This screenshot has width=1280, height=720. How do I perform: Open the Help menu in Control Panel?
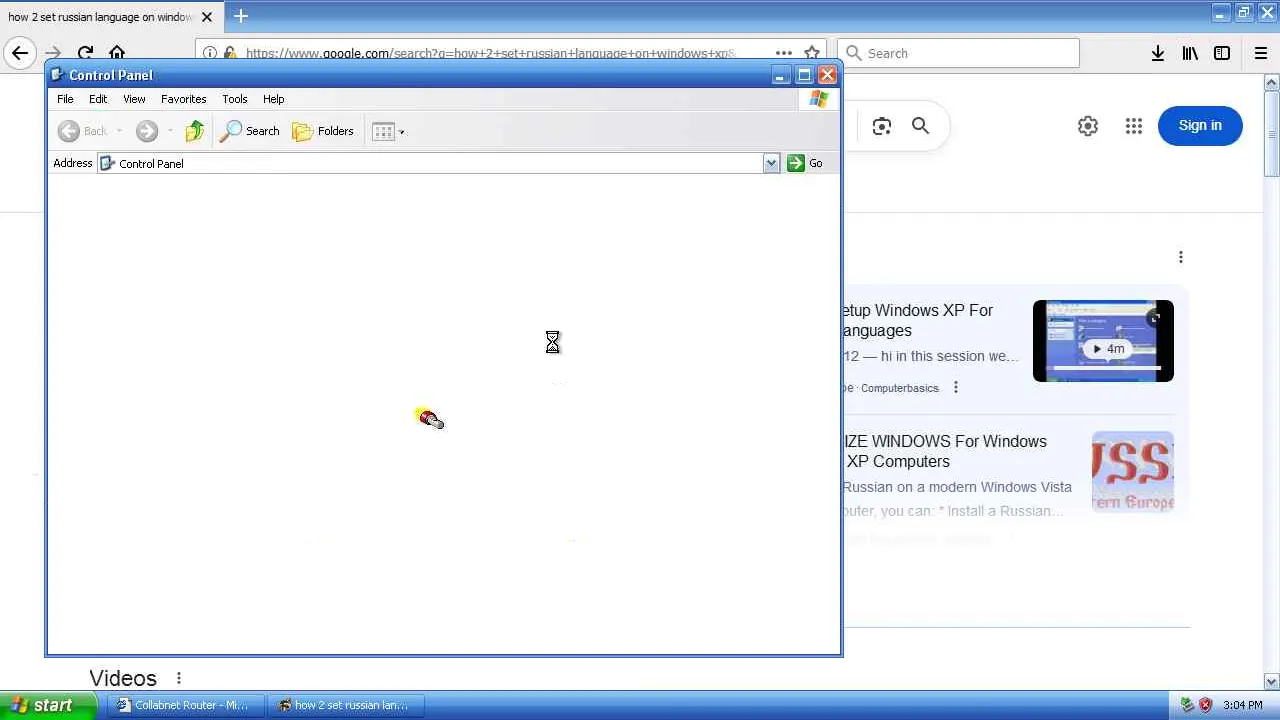[274, 99]
